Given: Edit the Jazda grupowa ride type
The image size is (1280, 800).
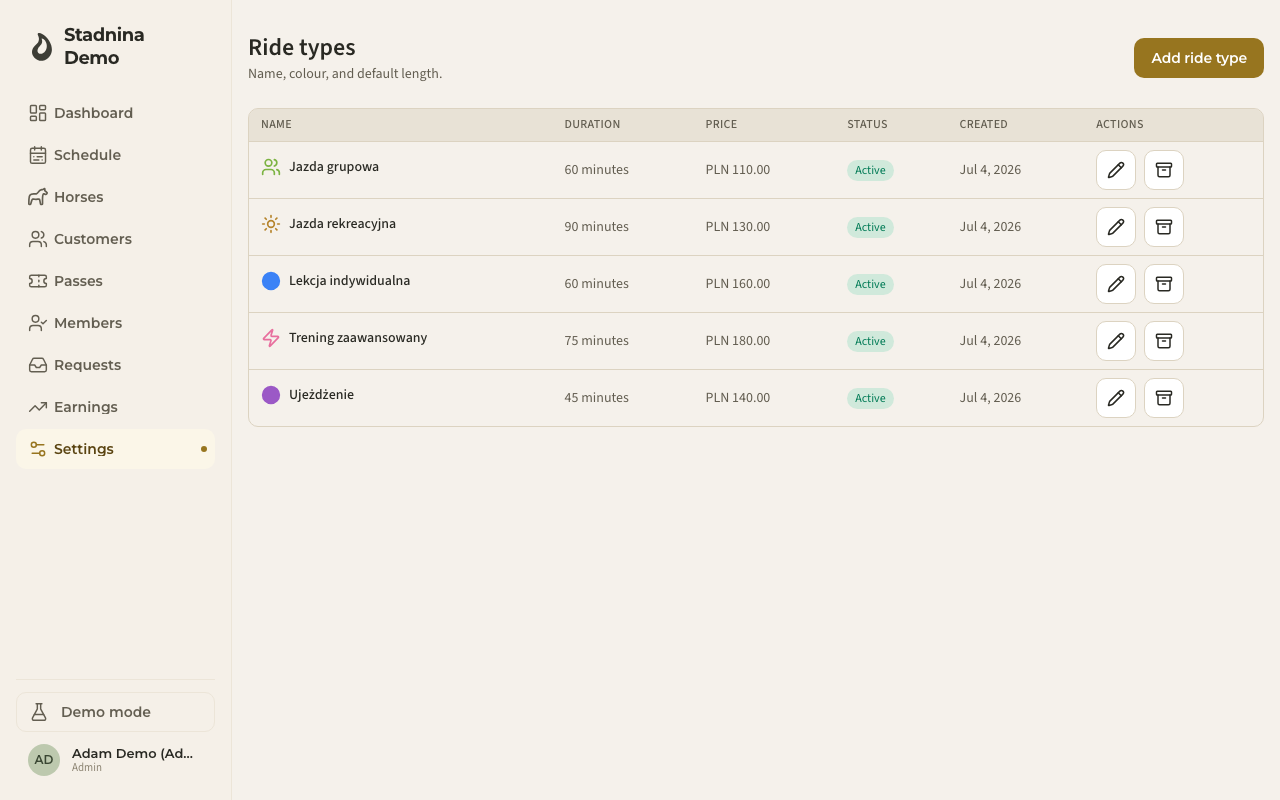Looking at the screenshot, I should (x=1116, y=170).
